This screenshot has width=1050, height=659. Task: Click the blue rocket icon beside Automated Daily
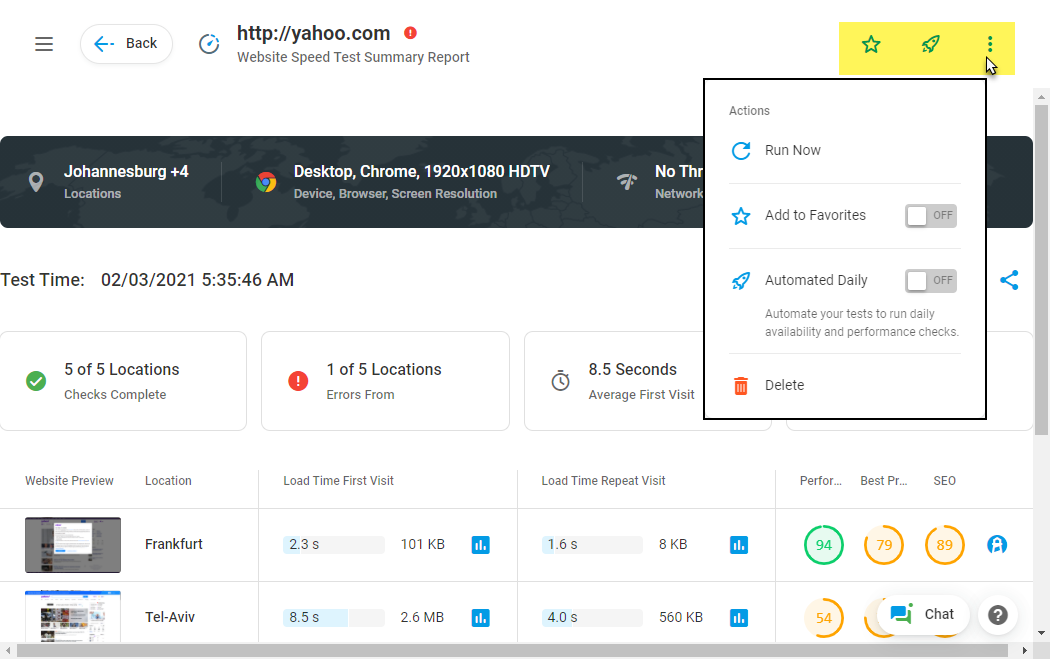[x=741, y=281]
